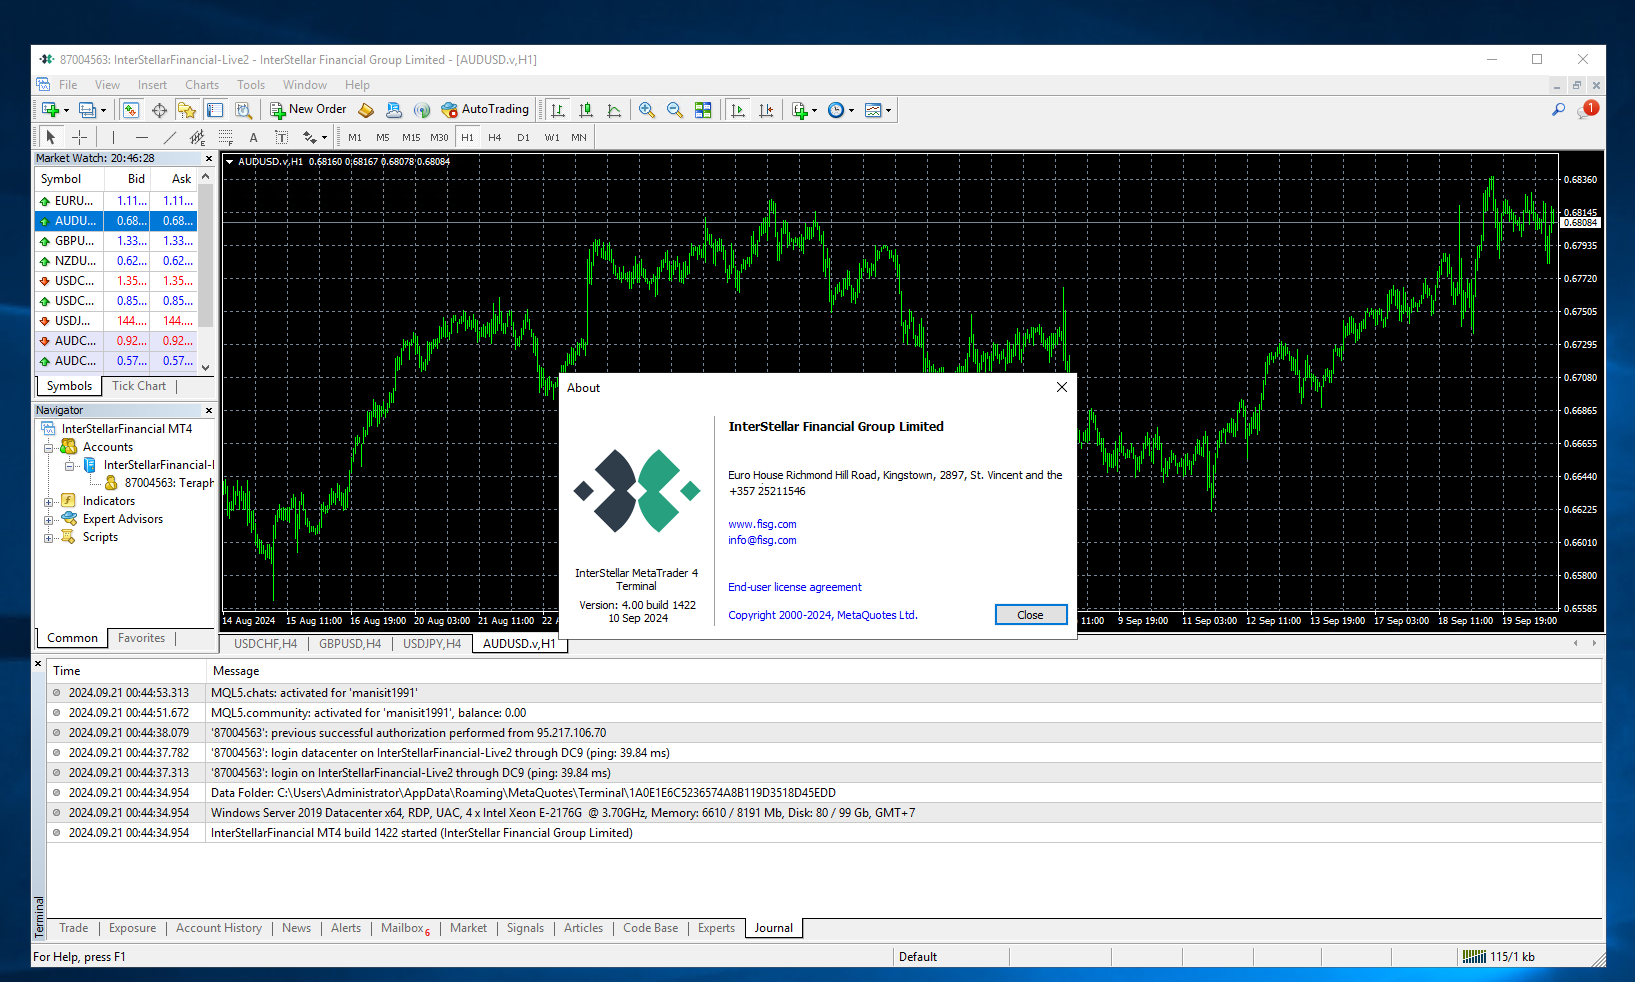This screenshot has width=1635, height=982.
Task: Switch chart to candlesticks icon
Action: (x=586, y=110)
